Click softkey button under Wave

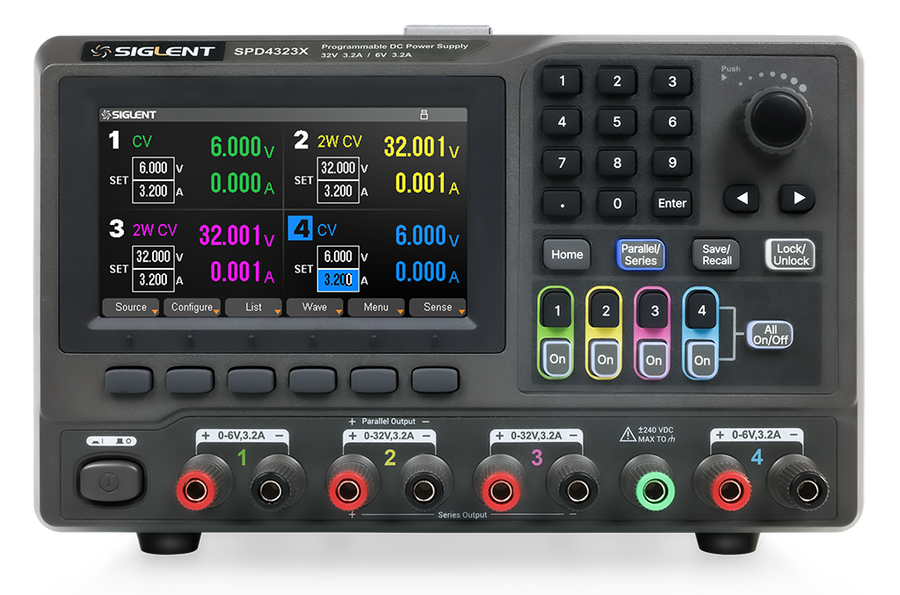312,380
